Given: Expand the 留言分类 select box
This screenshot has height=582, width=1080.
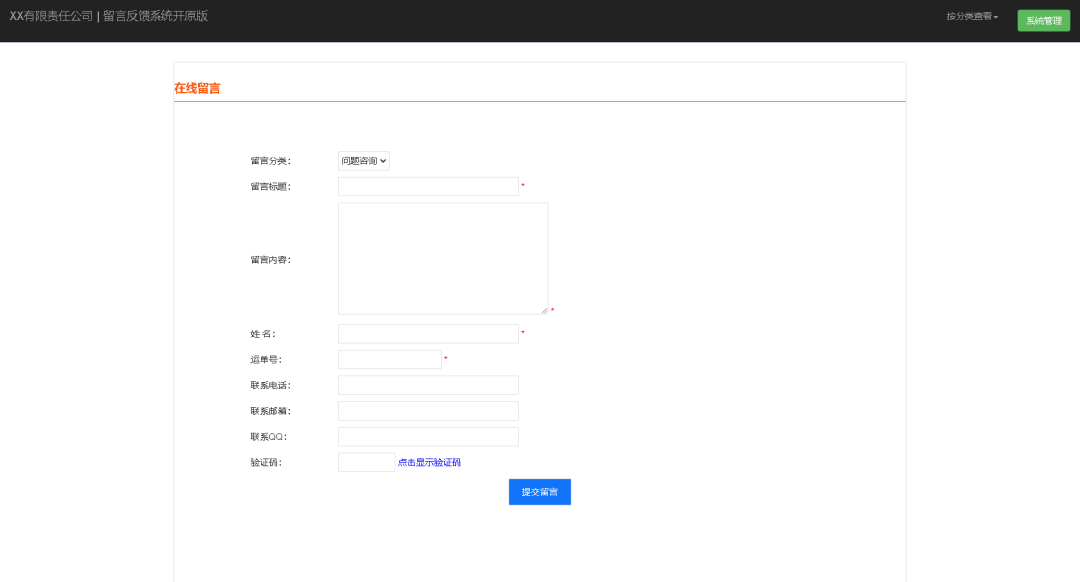Looking at the screenshot, I should (363, 161).
